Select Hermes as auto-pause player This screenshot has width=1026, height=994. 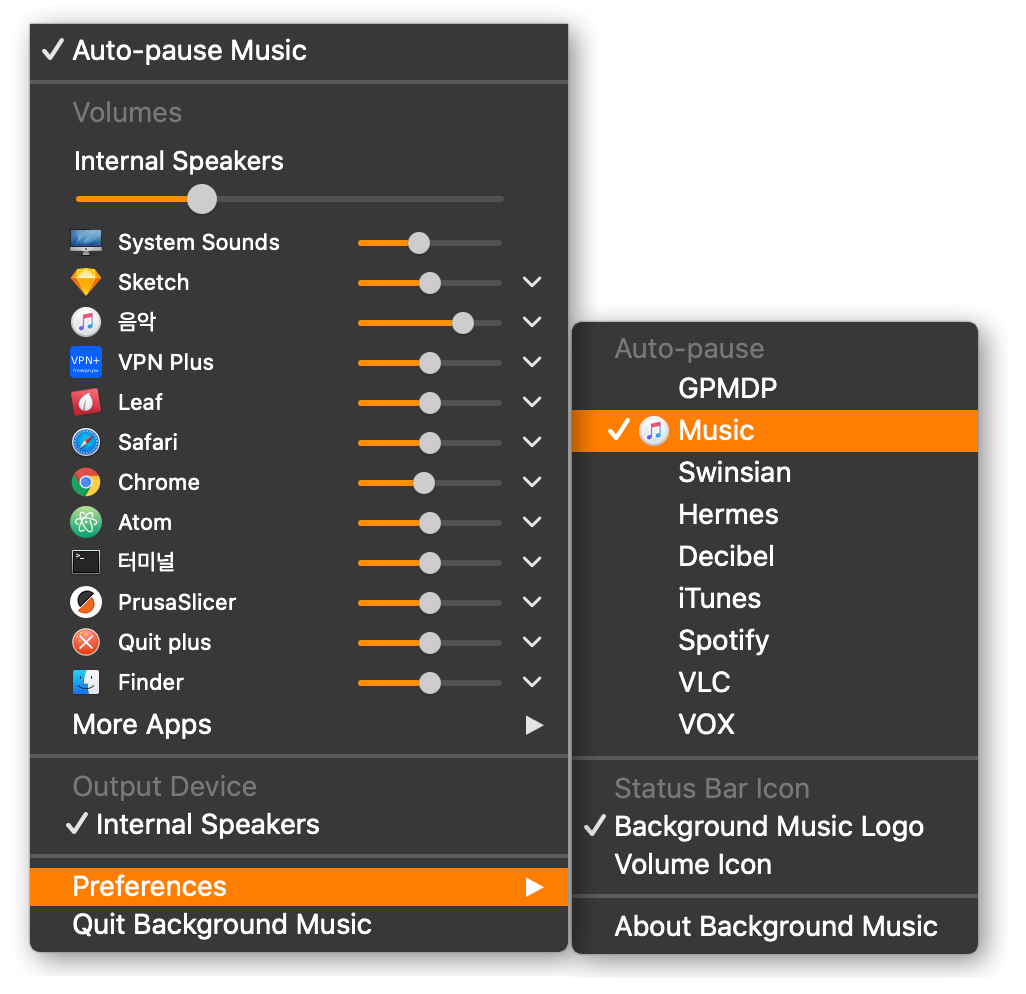pyautogui.click(x=775, y=514)
